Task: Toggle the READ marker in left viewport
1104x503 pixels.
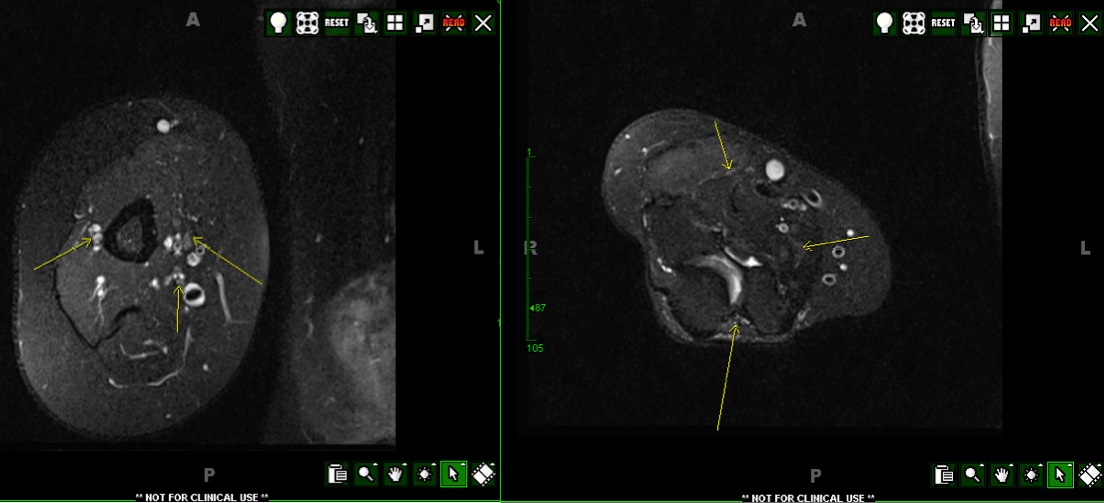Action: [x=453, y=23]
